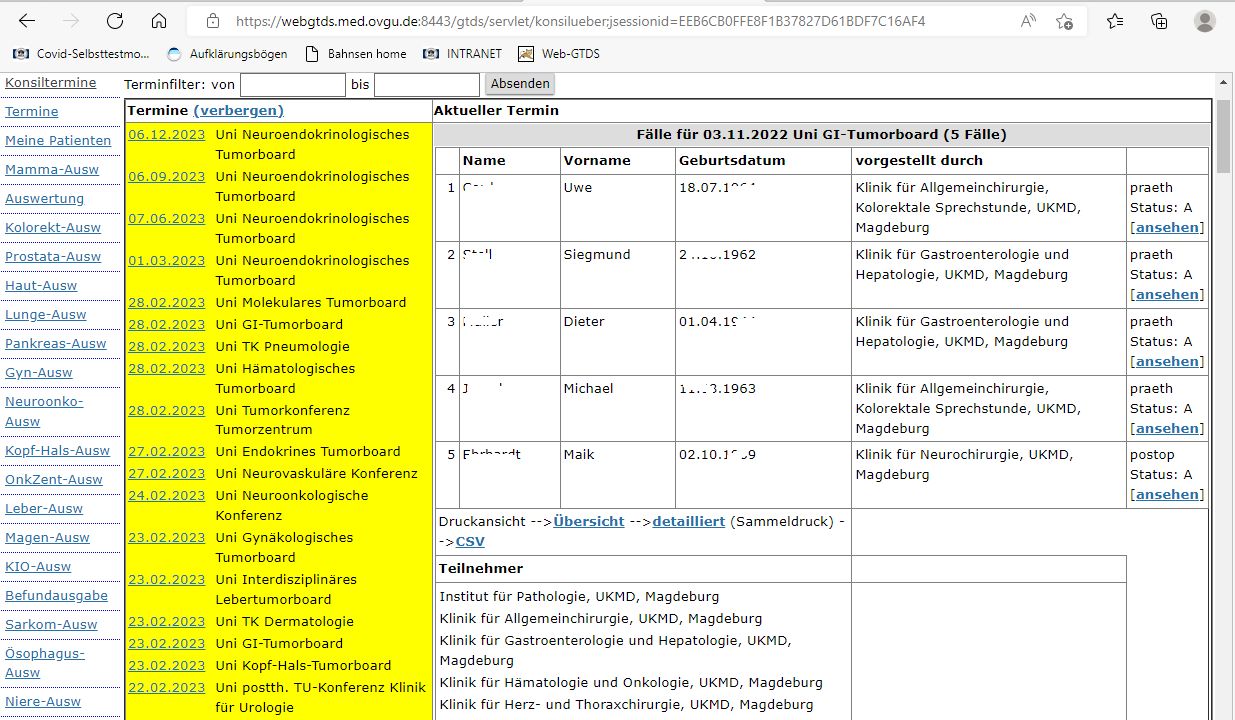Image resolution: width=1235 pixels, height=720 pixels.
Task: Open ansehen link for patient Siegmund
Action: (1167, 294)
